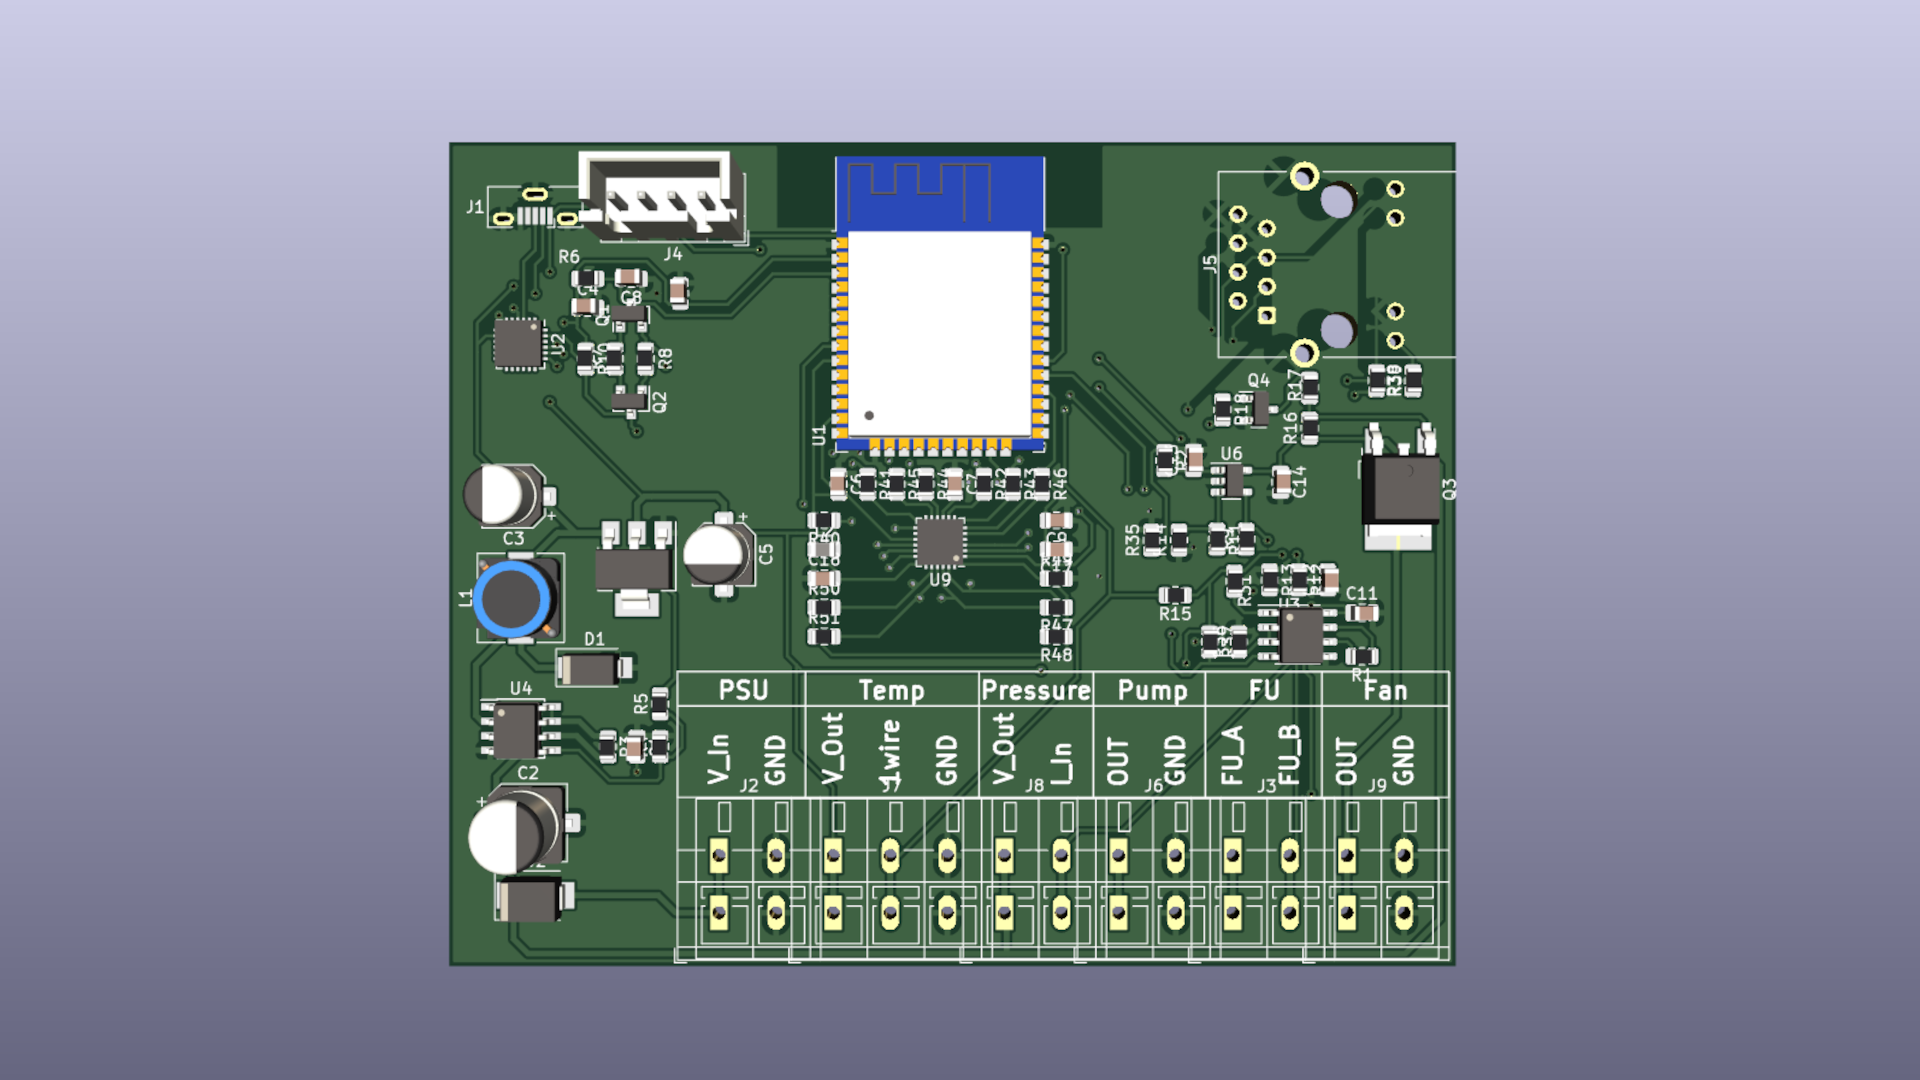This screenshot has width=1920, height=1080.
Task: Select the U4 IC chip
Action: pyautogui.click(x=516, y=730)
